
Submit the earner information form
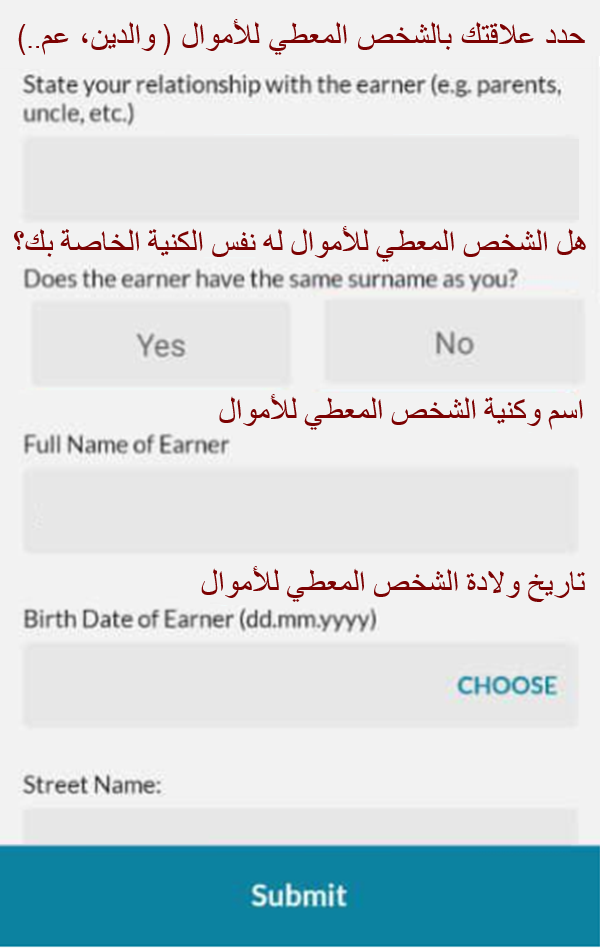pyautogui.click(x=299, y=895)
